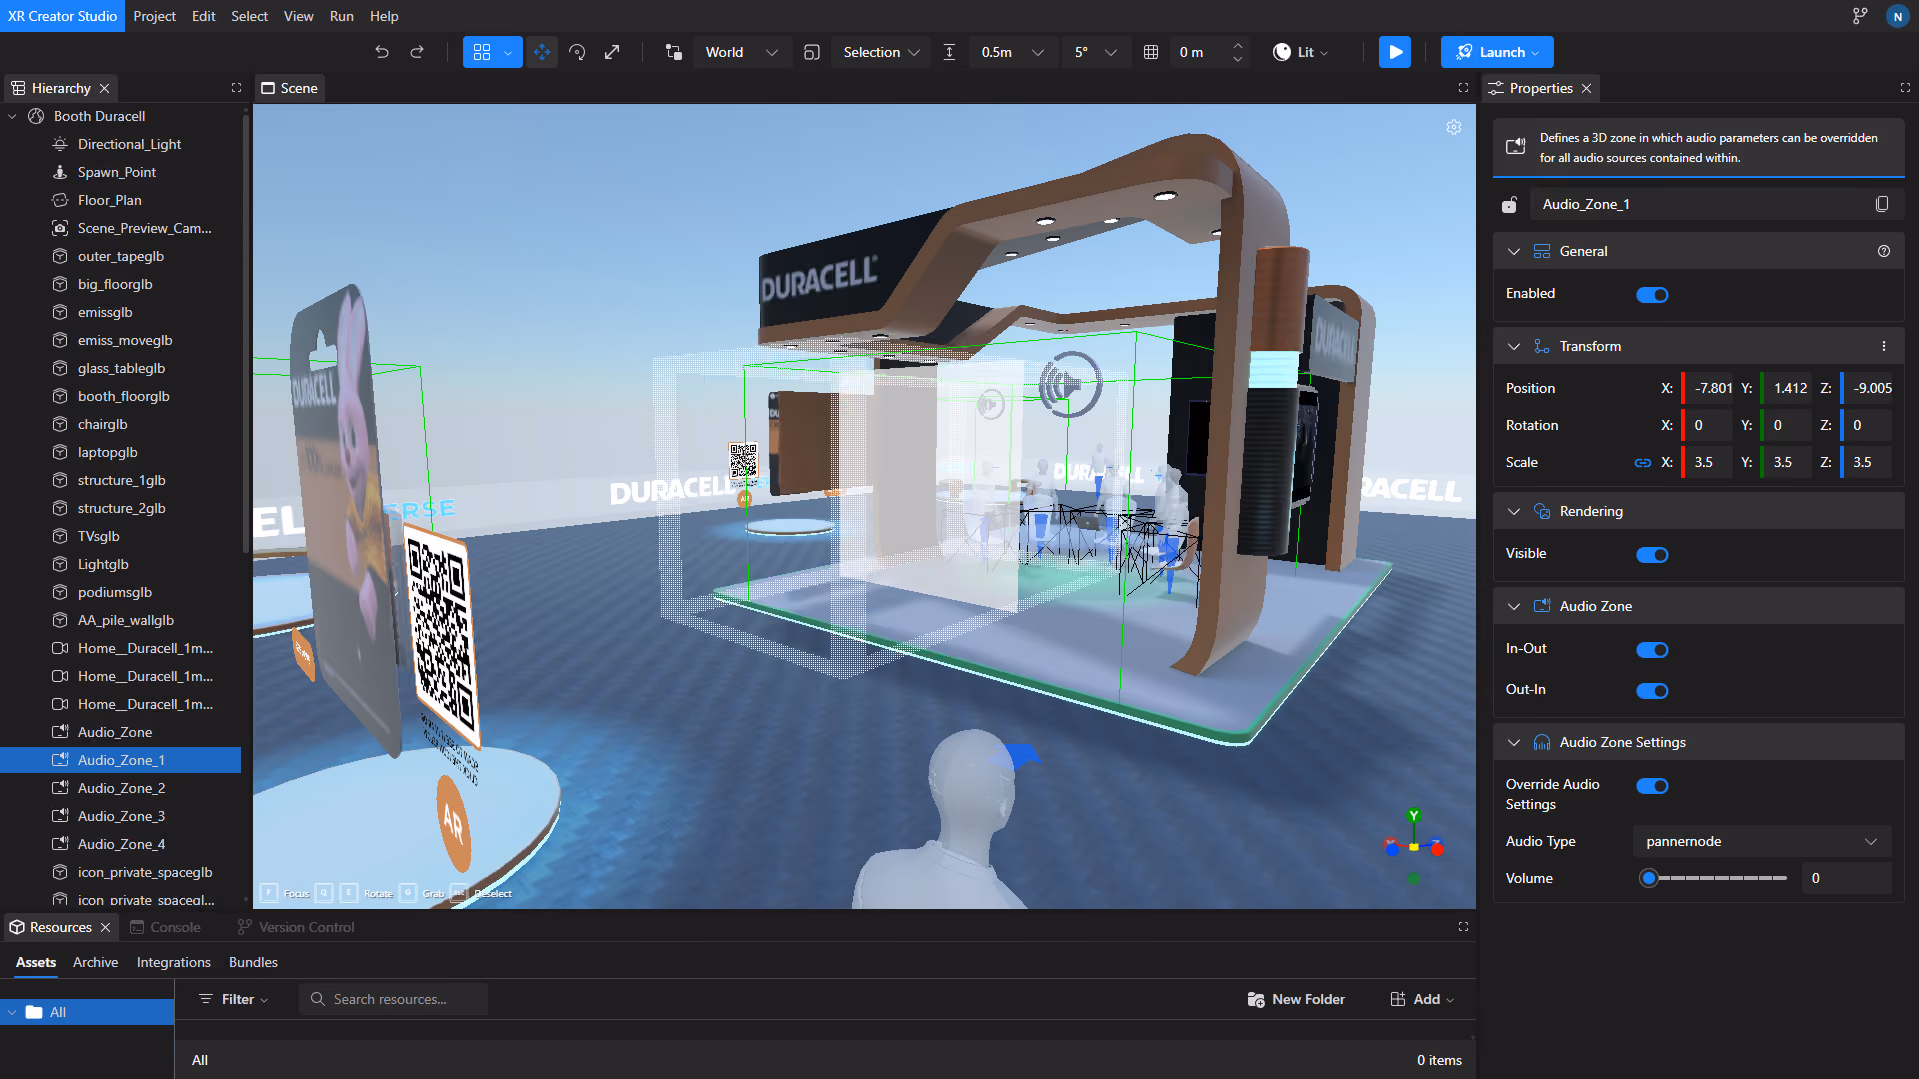The height and width of the screenshot is (1079, 1919).
Task: Click the transform space icon beside World
Action: point(673,52)
